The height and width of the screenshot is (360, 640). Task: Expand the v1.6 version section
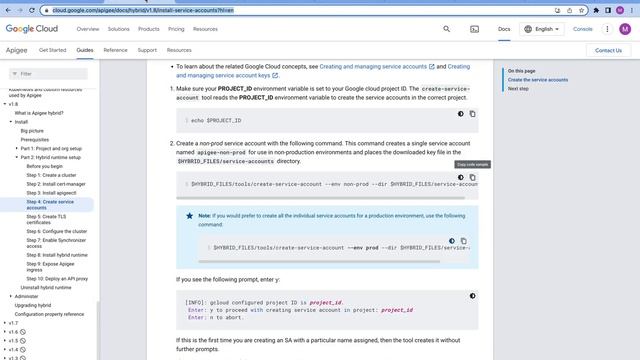click(5, 332)
